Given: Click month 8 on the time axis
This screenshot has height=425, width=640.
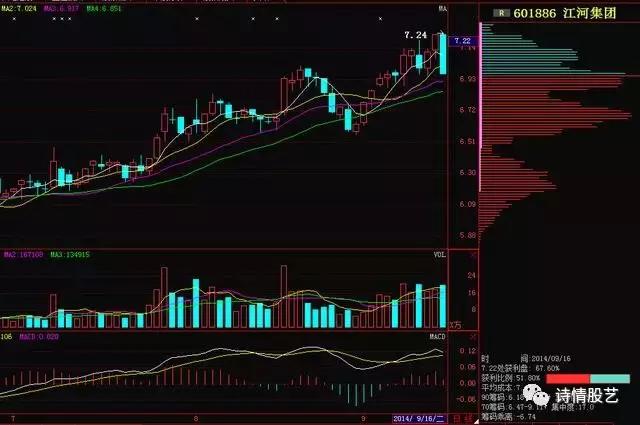Looking at the screenshot, I should (x=196, y=418).
